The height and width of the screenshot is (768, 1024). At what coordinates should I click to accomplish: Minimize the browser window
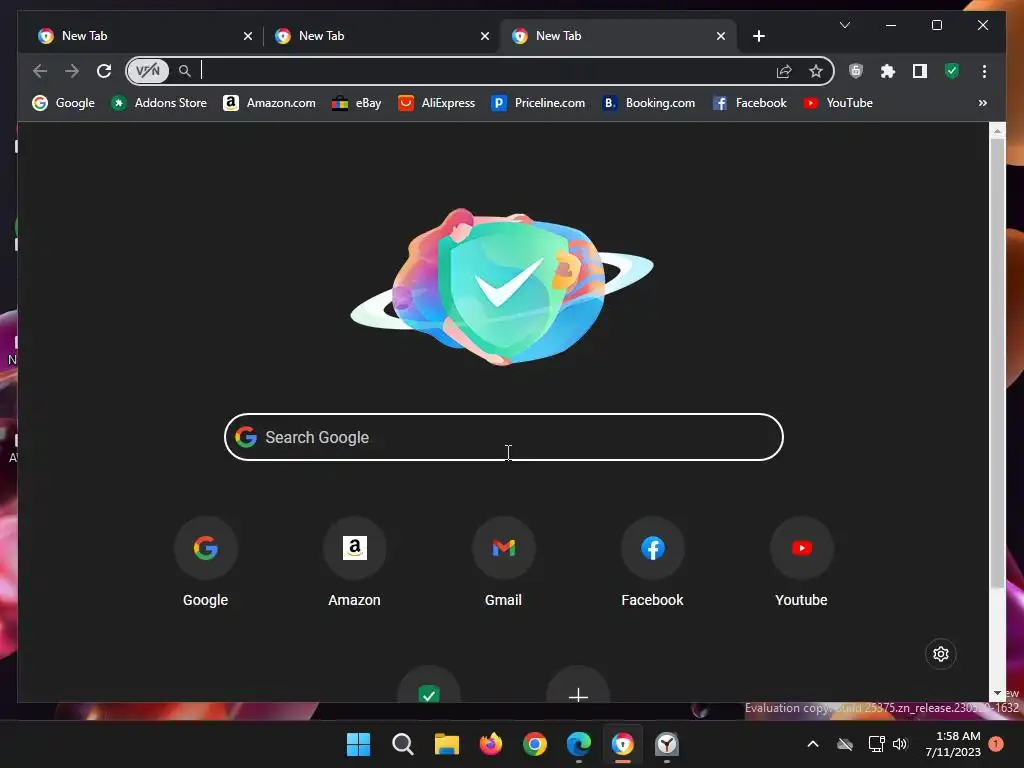[x=891, y=25]
